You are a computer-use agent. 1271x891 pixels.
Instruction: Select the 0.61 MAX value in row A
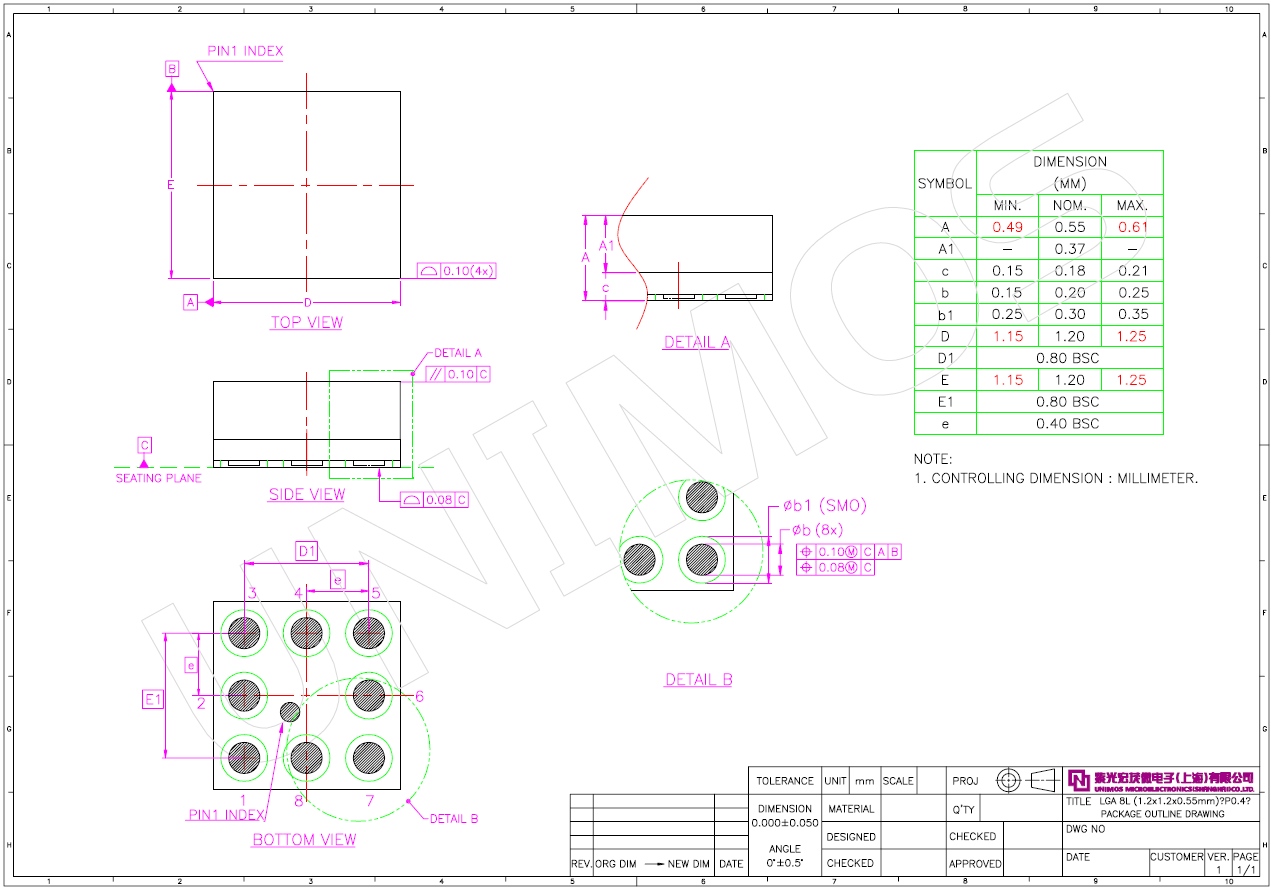pyautogui.click(x=1132, y=227)
